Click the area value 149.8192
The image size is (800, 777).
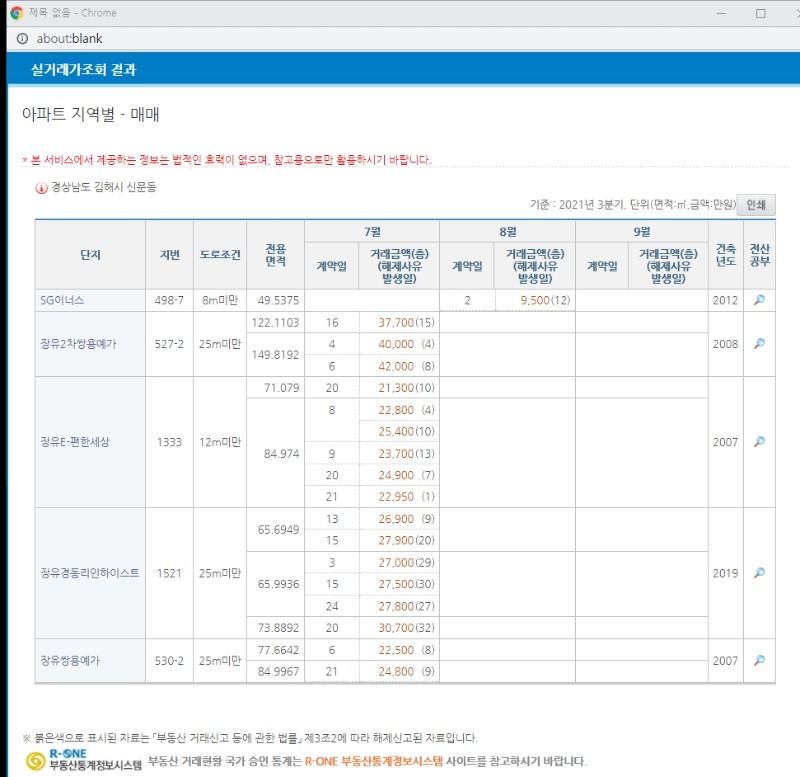[276, 355]
